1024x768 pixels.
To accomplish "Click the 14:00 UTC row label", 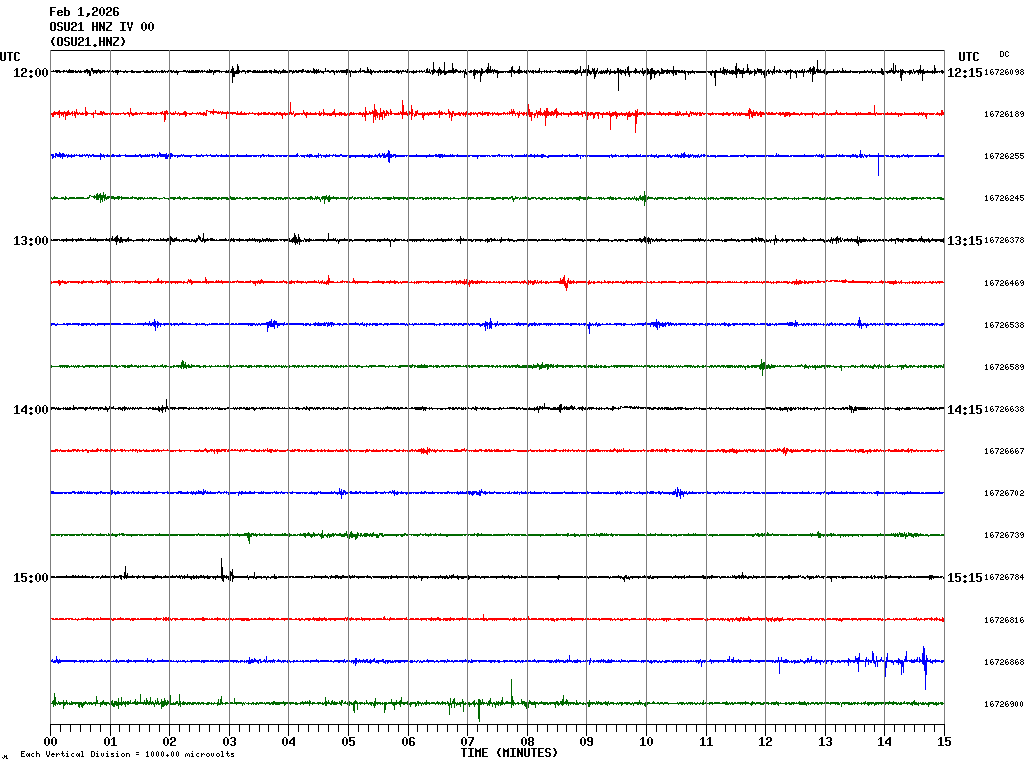I will click(x=30, y=410).
